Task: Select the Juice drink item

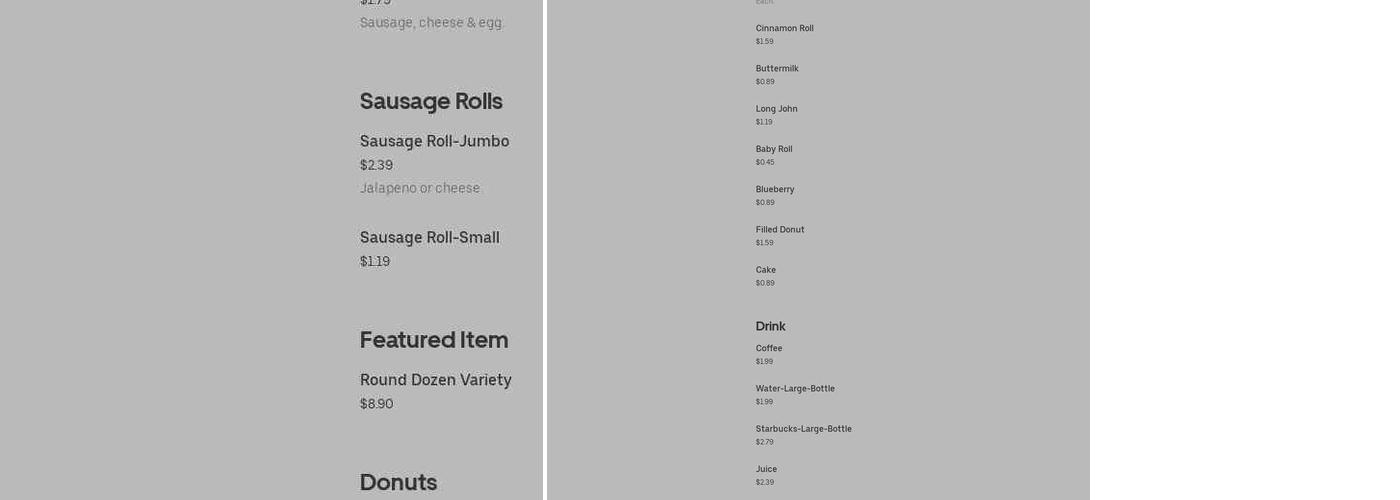Action: point(766,469)
